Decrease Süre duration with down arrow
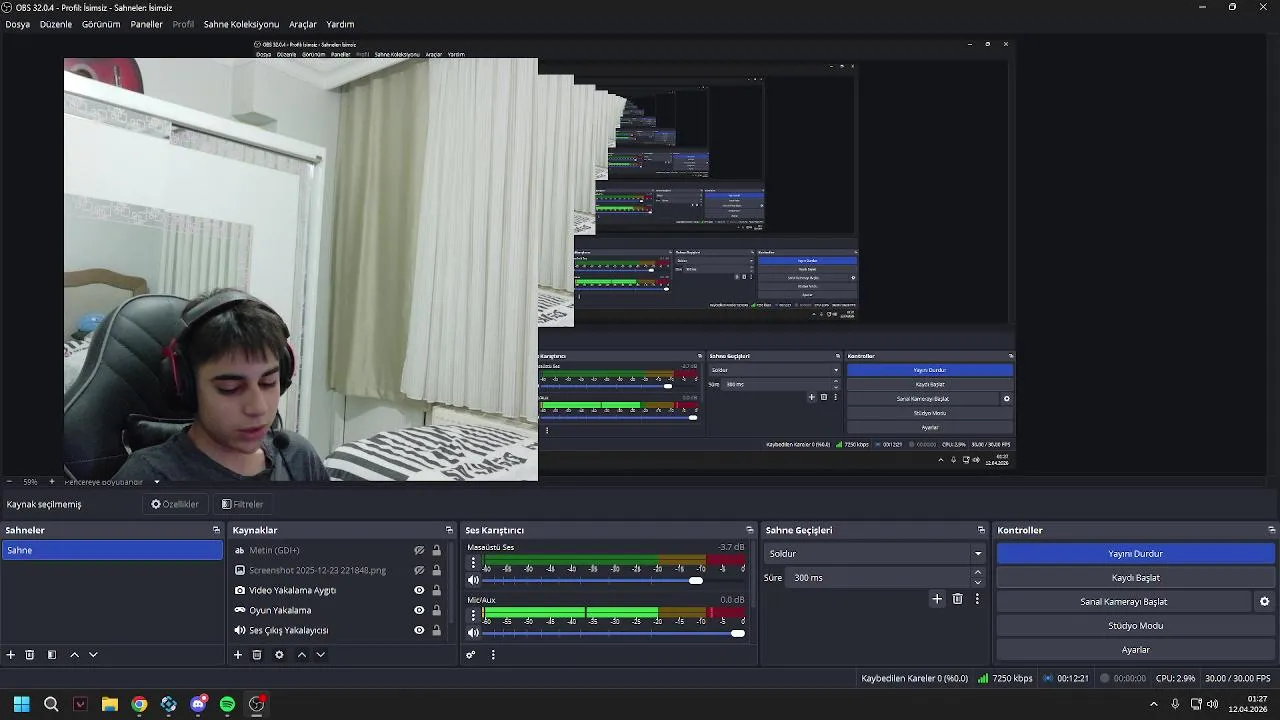Viewport: 1280px width, 720px height. pos(978,583)
